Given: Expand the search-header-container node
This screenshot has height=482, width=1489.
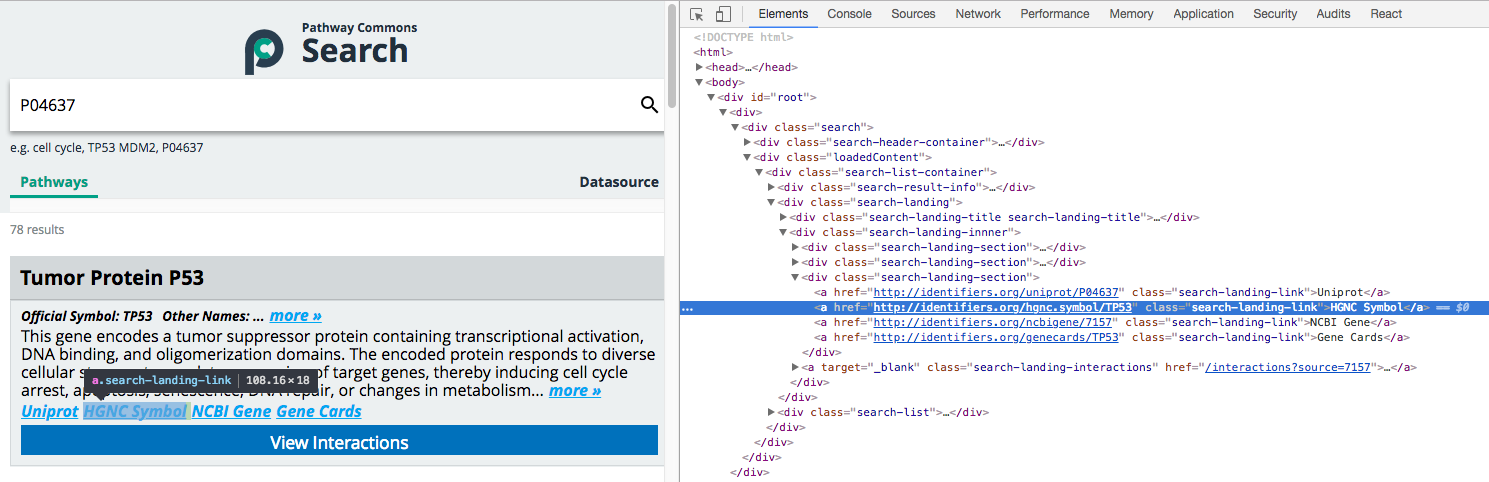Looking at the screenshot, I should tap(747, 142).
